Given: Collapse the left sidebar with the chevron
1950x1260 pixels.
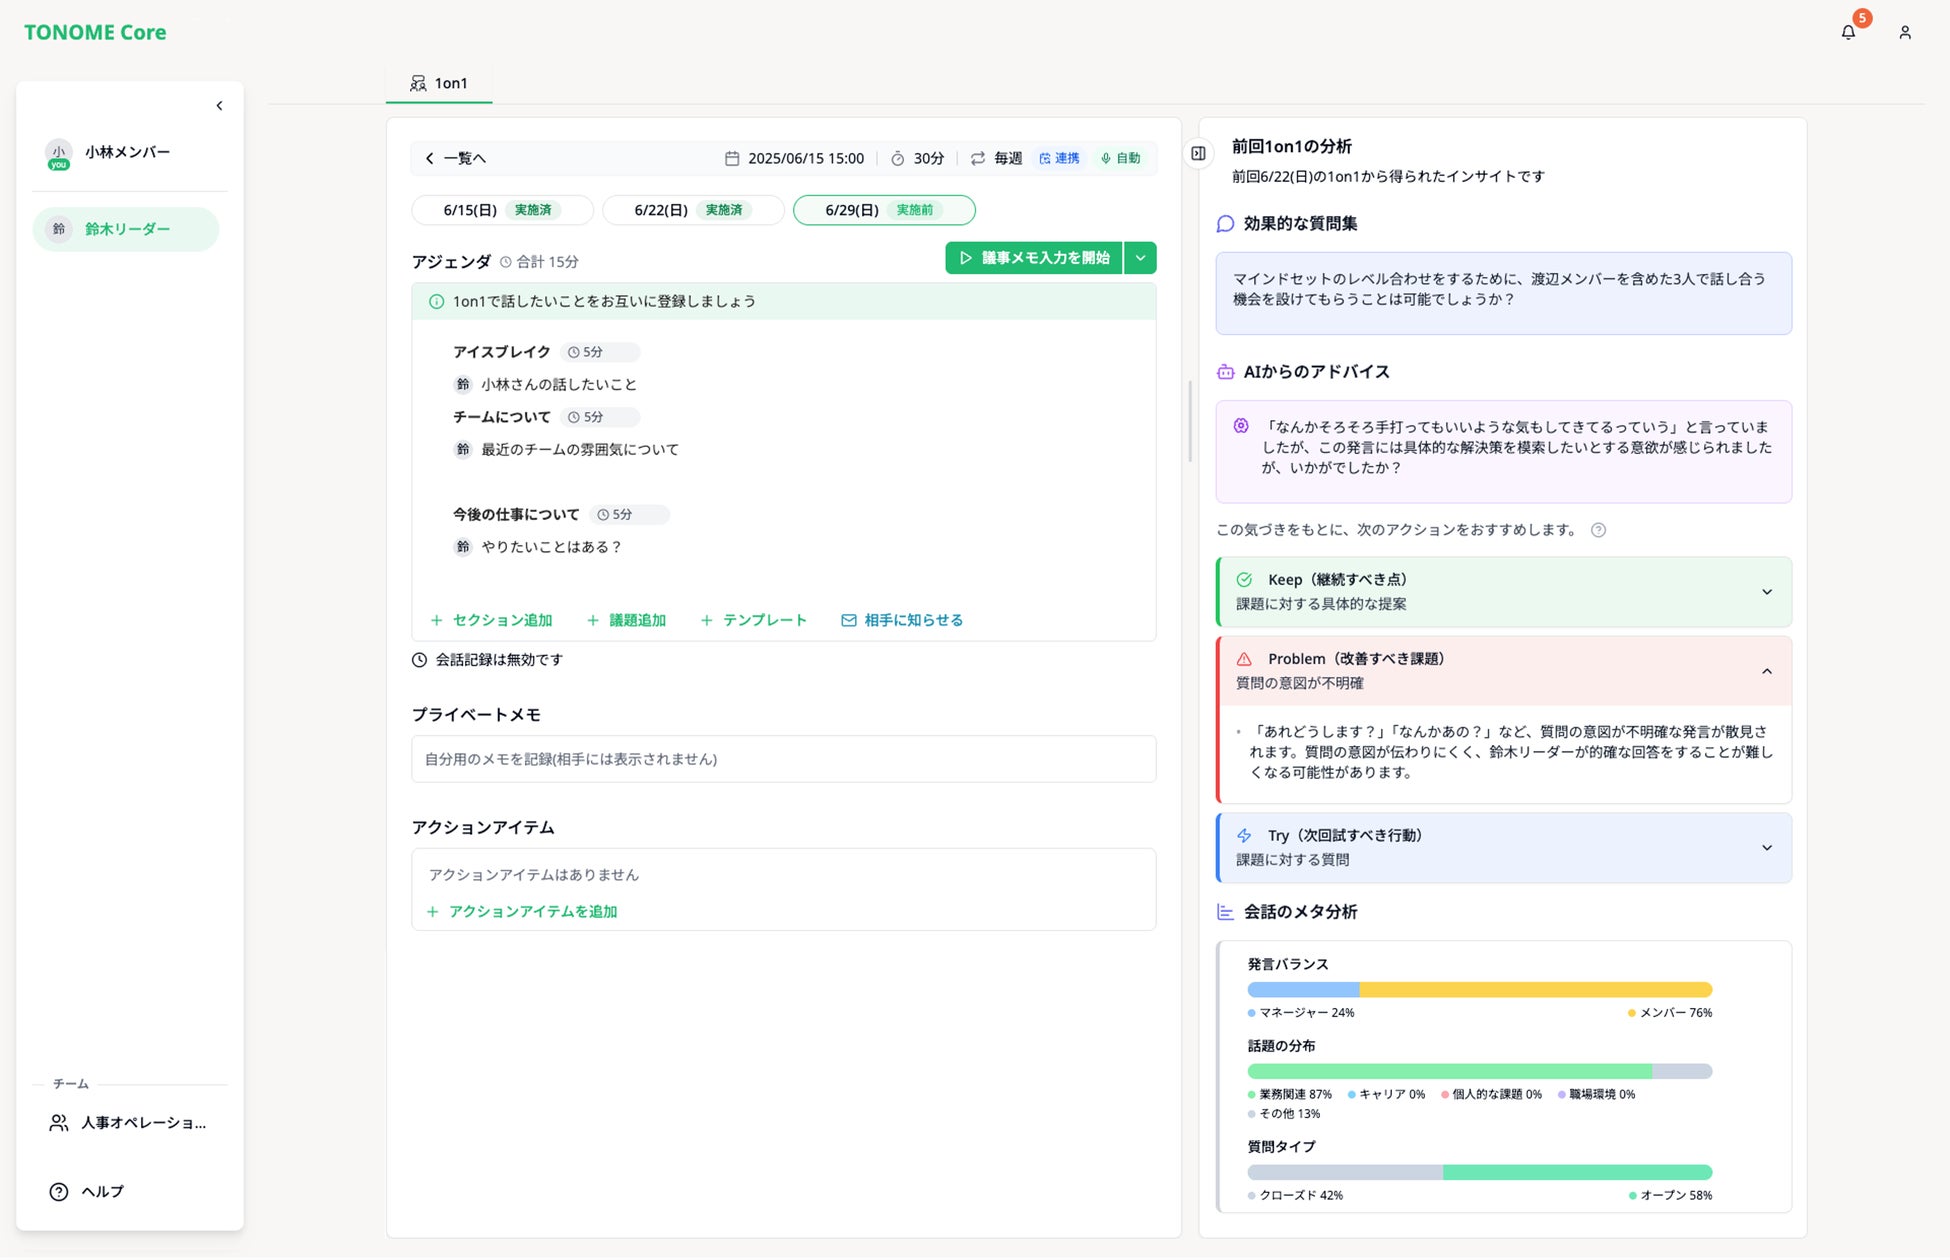Looking at the screenshot, I should (220, 106).
